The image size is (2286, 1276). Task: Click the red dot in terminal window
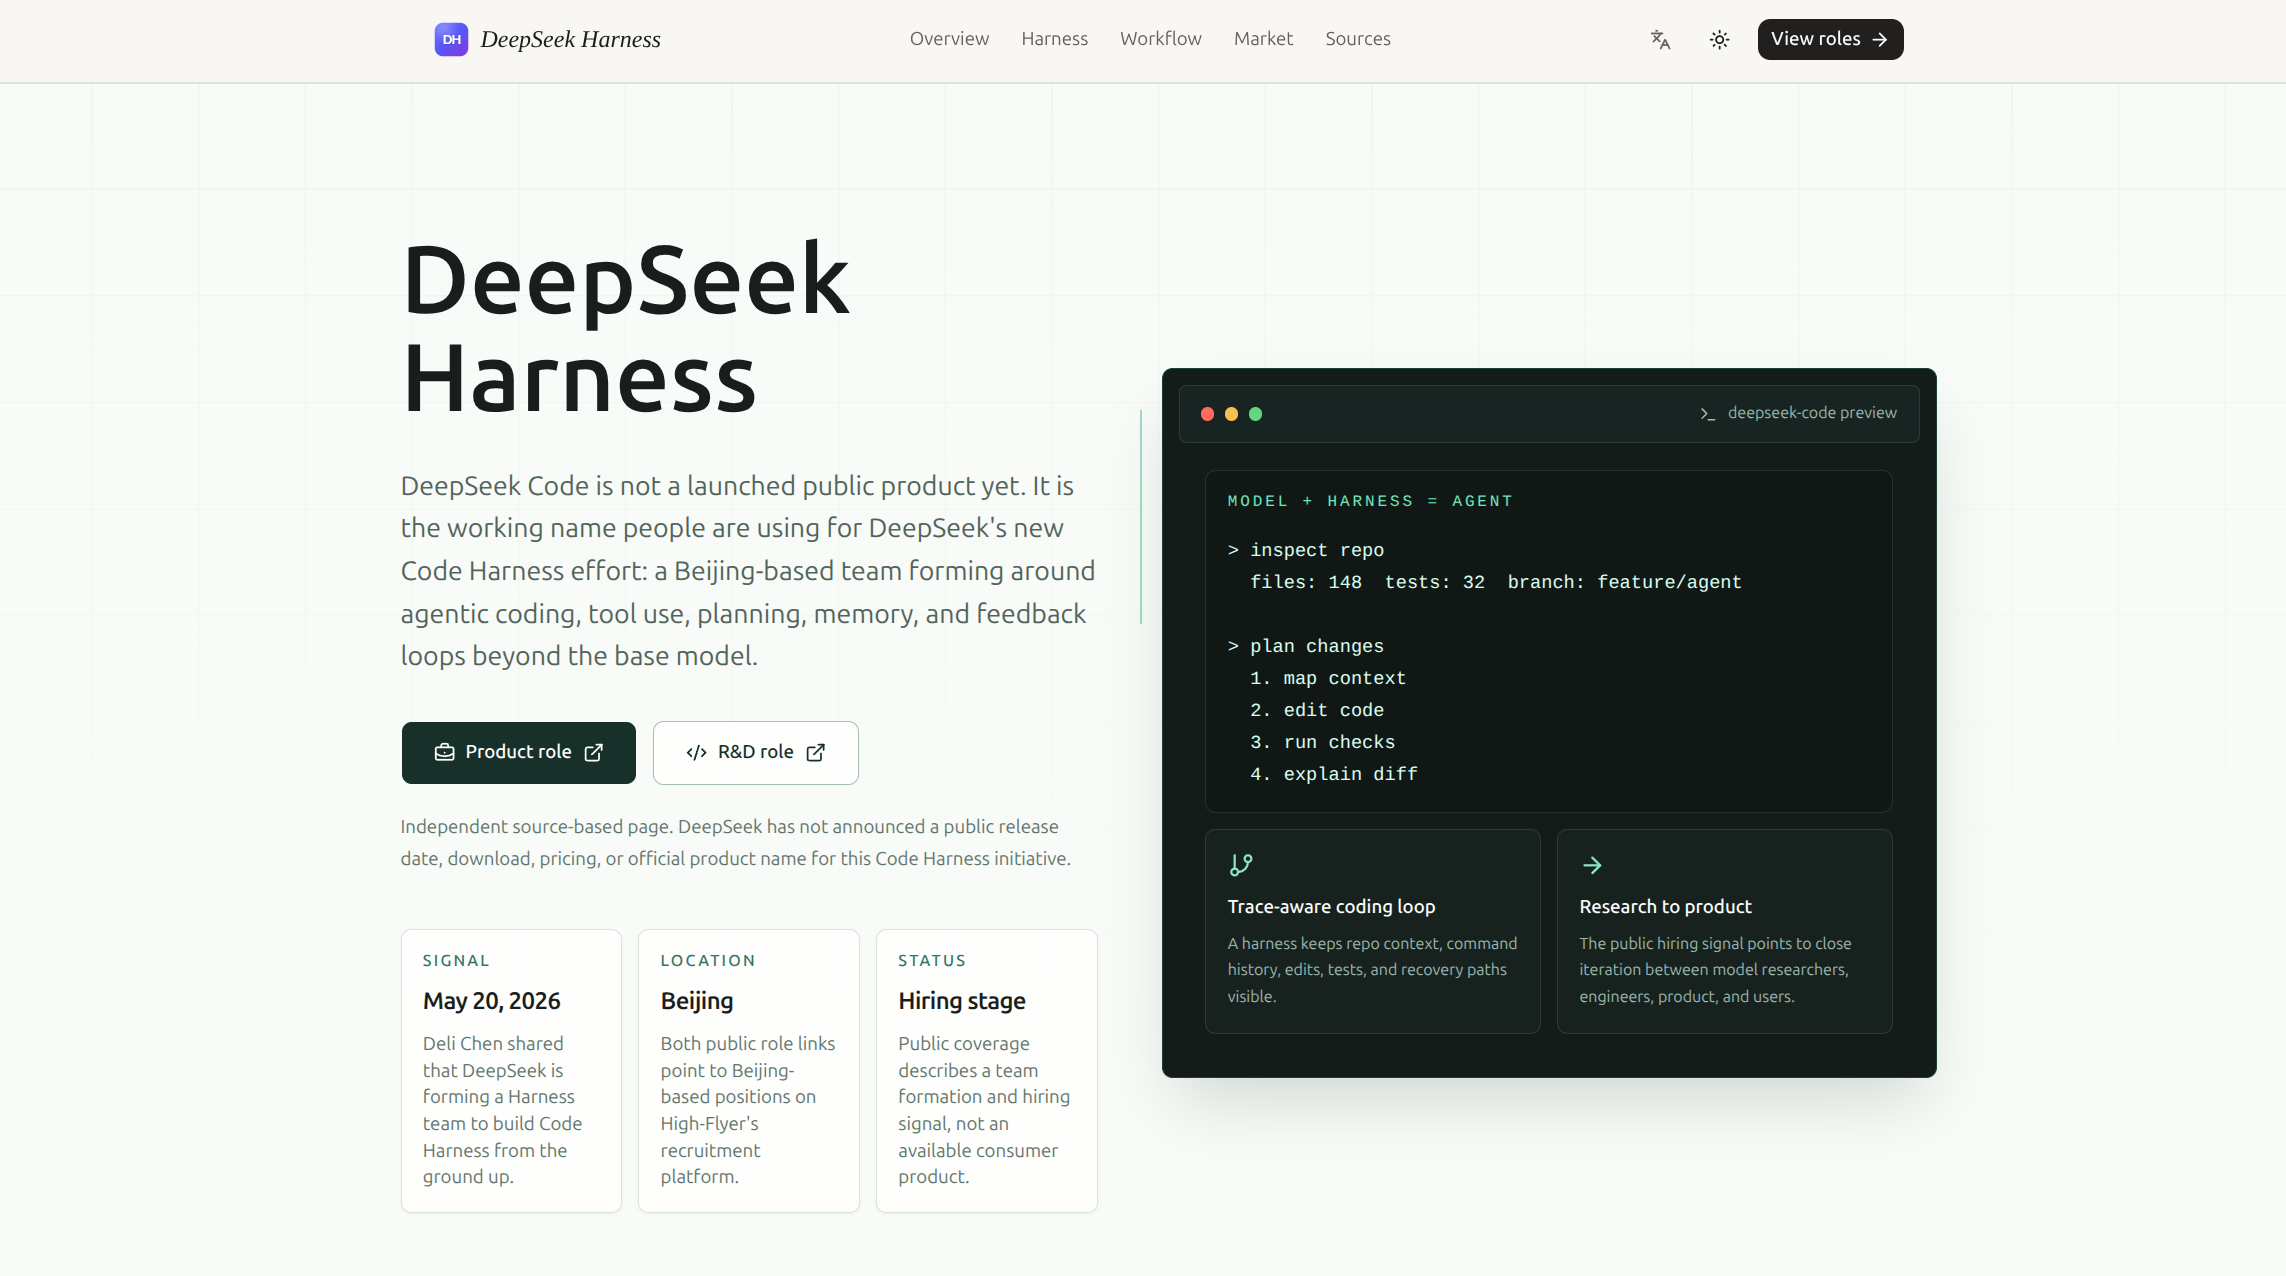[1207, 414]
